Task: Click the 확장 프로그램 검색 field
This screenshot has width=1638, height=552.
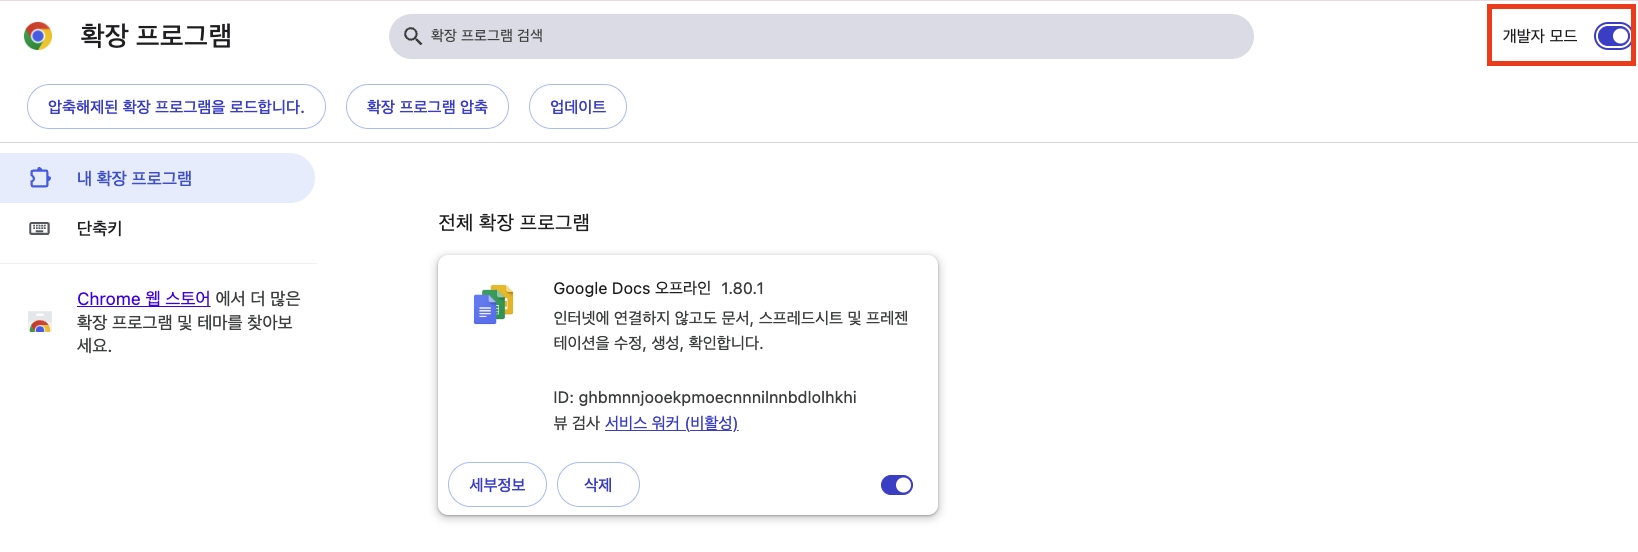Action: click(x=821, y=36)
